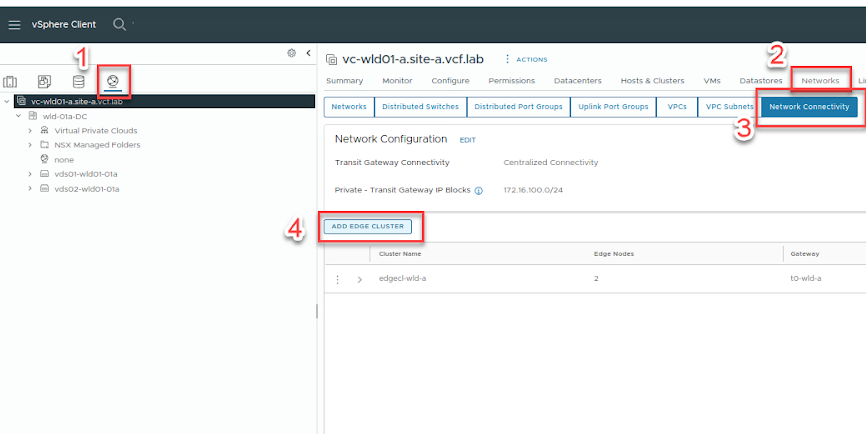
Task: Click the t0-wld-a gateway cell
Action: click(806, 278)
